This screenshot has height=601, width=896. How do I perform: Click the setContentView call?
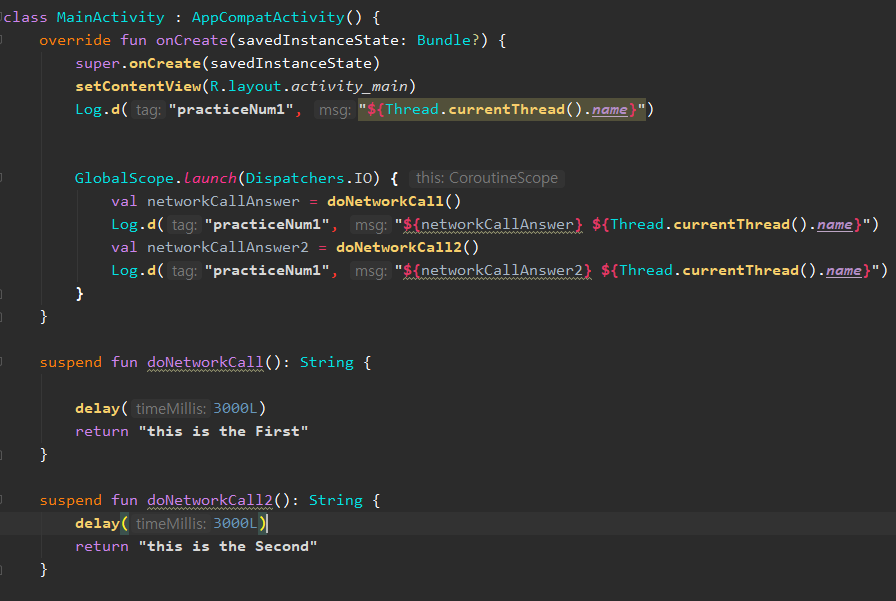[x=138, y=86]
